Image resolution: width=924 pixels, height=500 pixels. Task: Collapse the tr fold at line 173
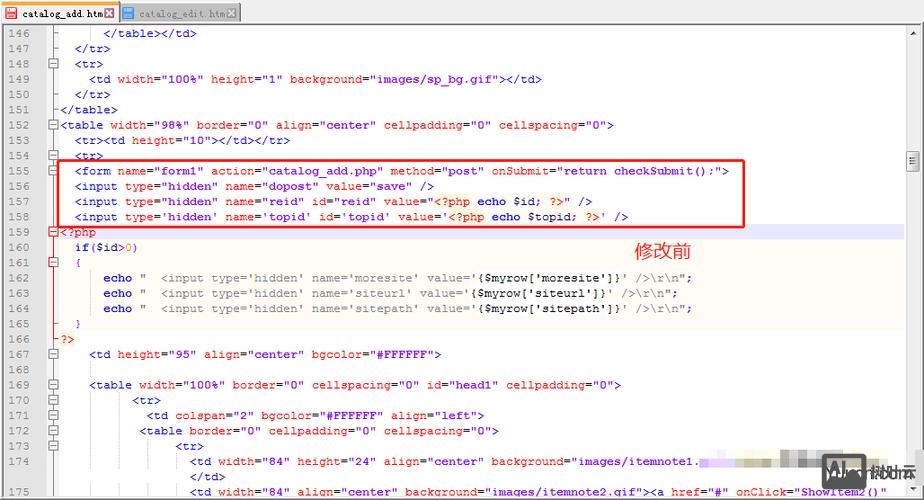pyautogui.click(x=54, y=446)
